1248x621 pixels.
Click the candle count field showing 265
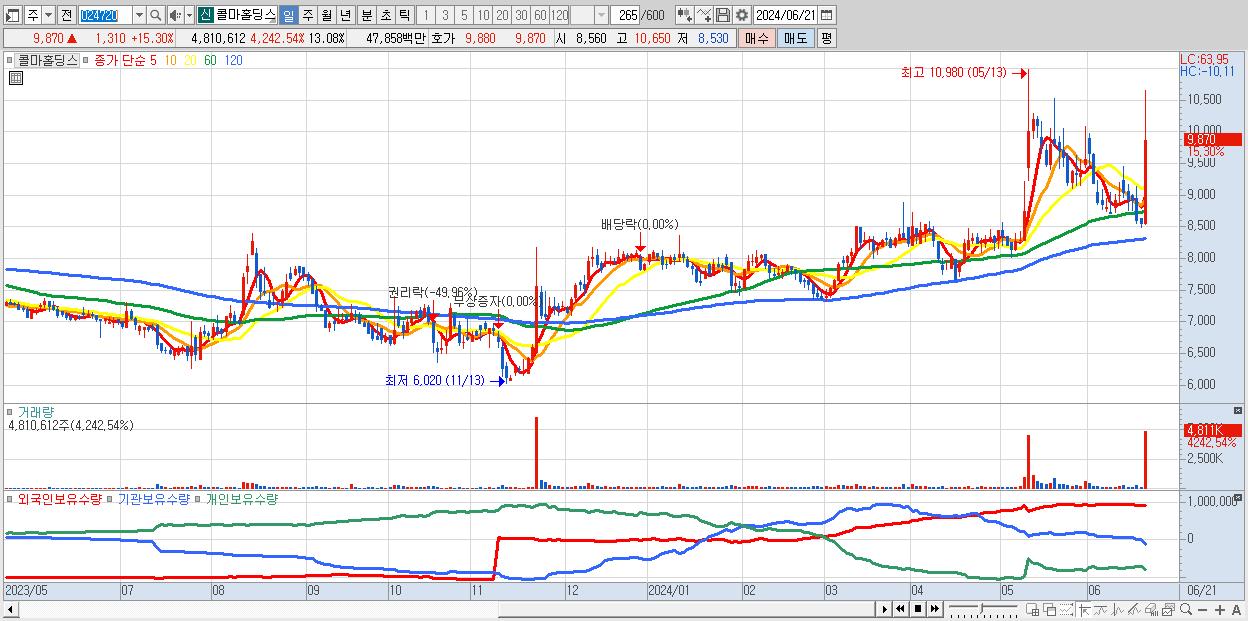click(626, 15)
